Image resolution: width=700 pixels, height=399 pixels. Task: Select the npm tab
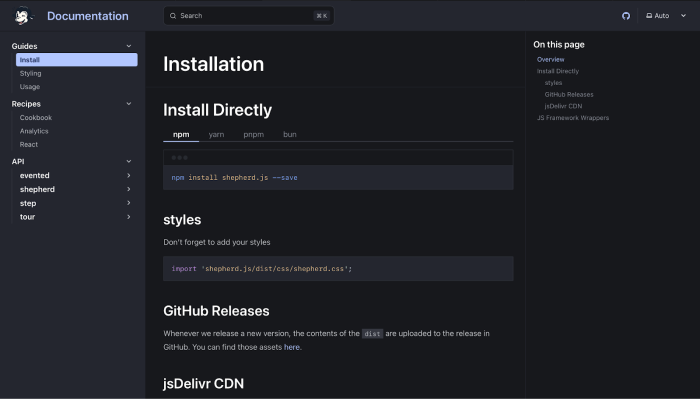pyautogui.click(x=181, y=134)
